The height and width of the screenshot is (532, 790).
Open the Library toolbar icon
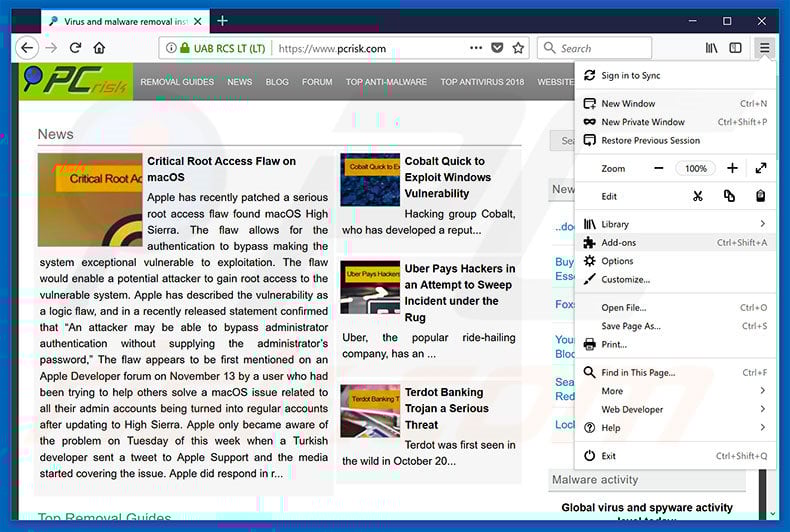[x=711, y=48]
